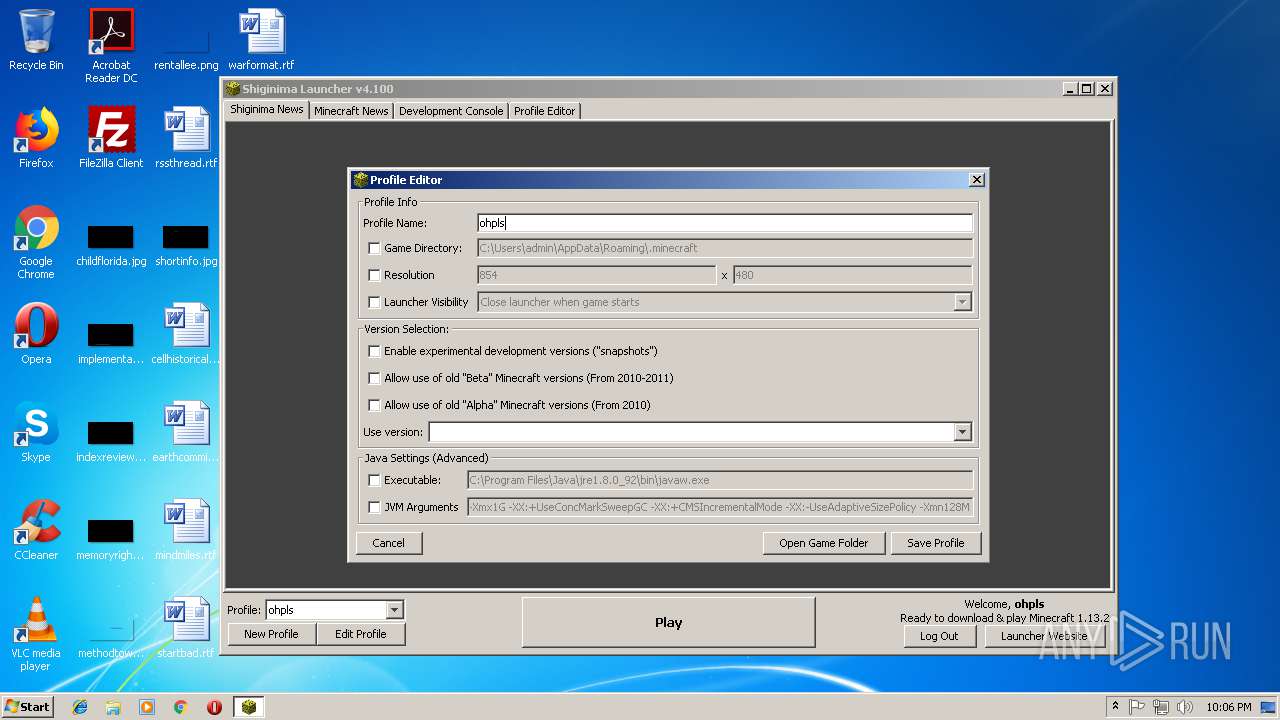This screenshot has height=720, width=1280.
Task: Expand the Launcher Visibility dropdown
Action: pyautogui.click(x=962, y=302)
